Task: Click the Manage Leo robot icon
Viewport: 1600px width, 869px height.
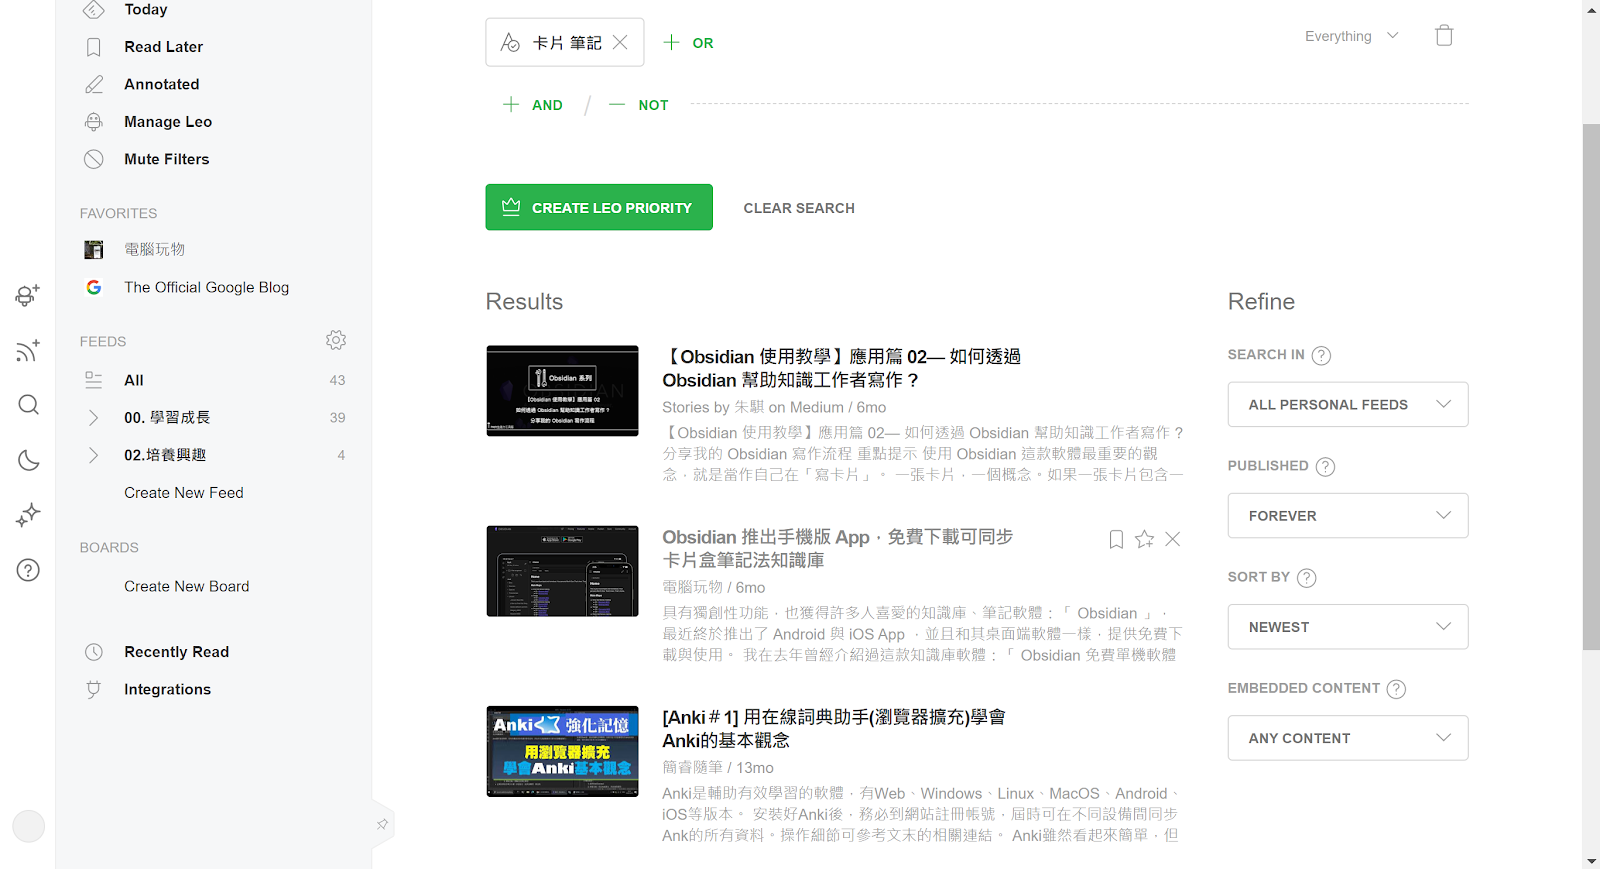Action: pos(93,122)
